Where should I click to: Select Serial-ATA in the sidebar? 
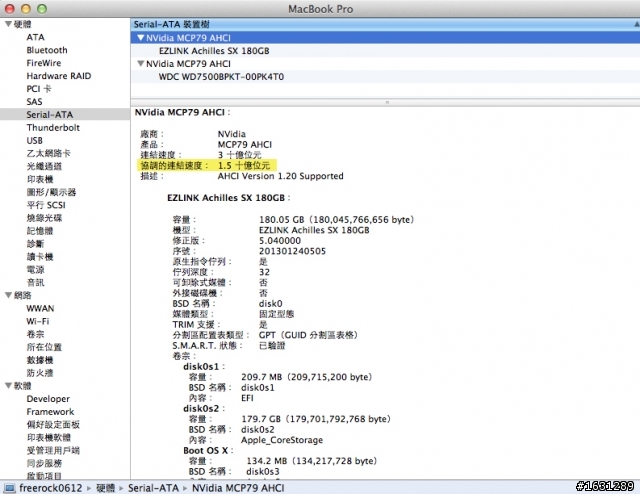[x=50, y=115]
